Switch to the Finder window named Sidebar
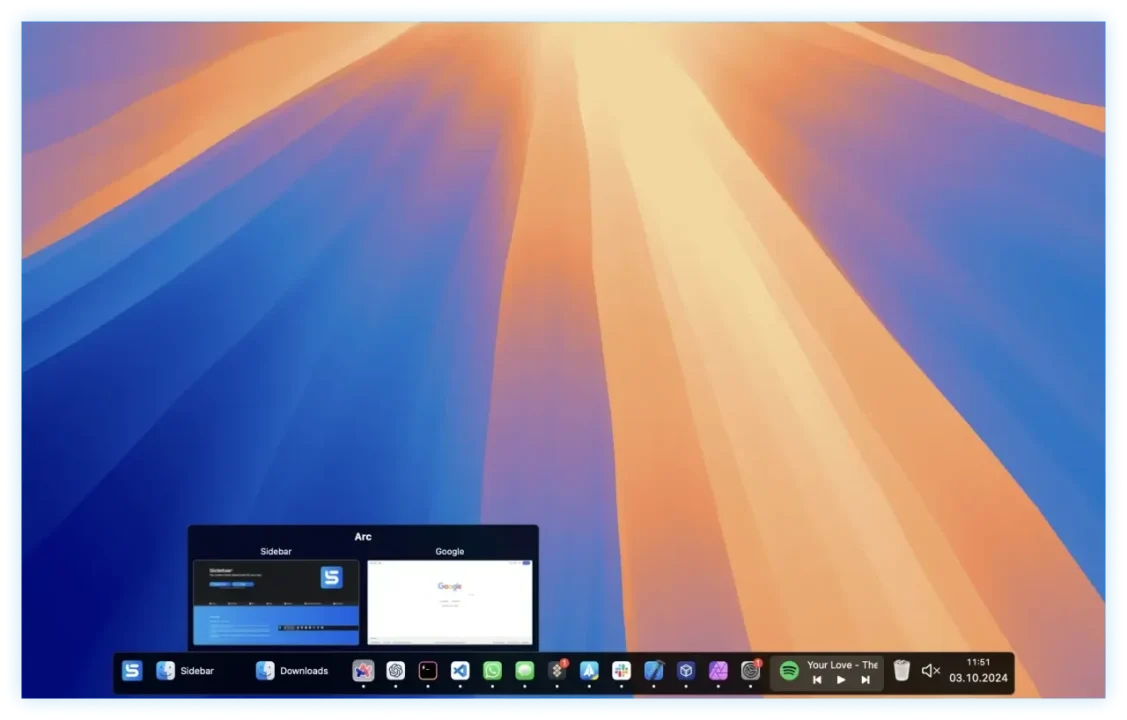The height and width of the screenshot is (720, 1127). coord(185,670)
